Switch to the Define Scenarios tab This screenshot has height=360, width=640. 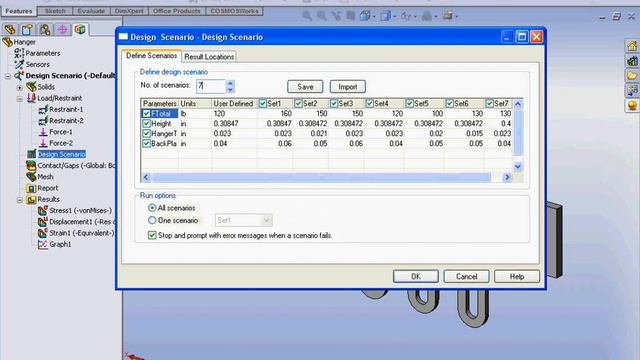[151, 56]
